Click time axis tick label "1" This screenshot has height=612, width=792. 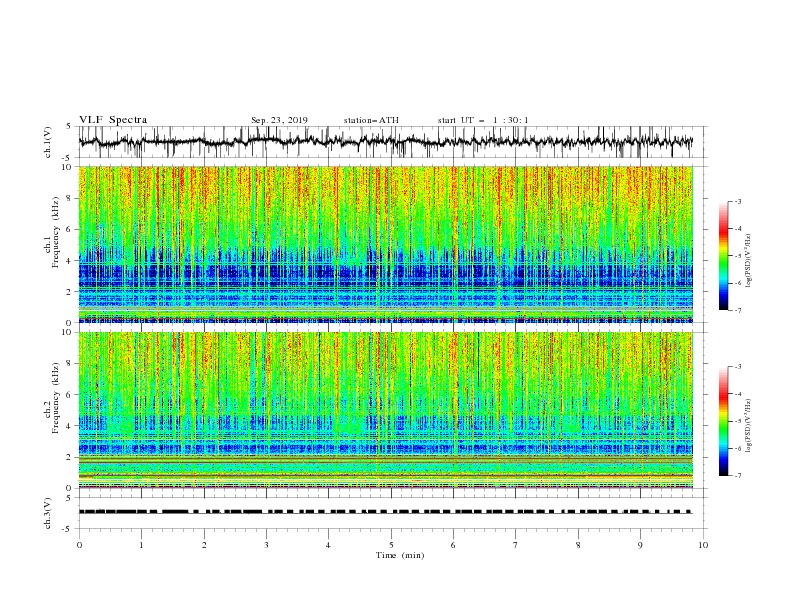[141, 545]
